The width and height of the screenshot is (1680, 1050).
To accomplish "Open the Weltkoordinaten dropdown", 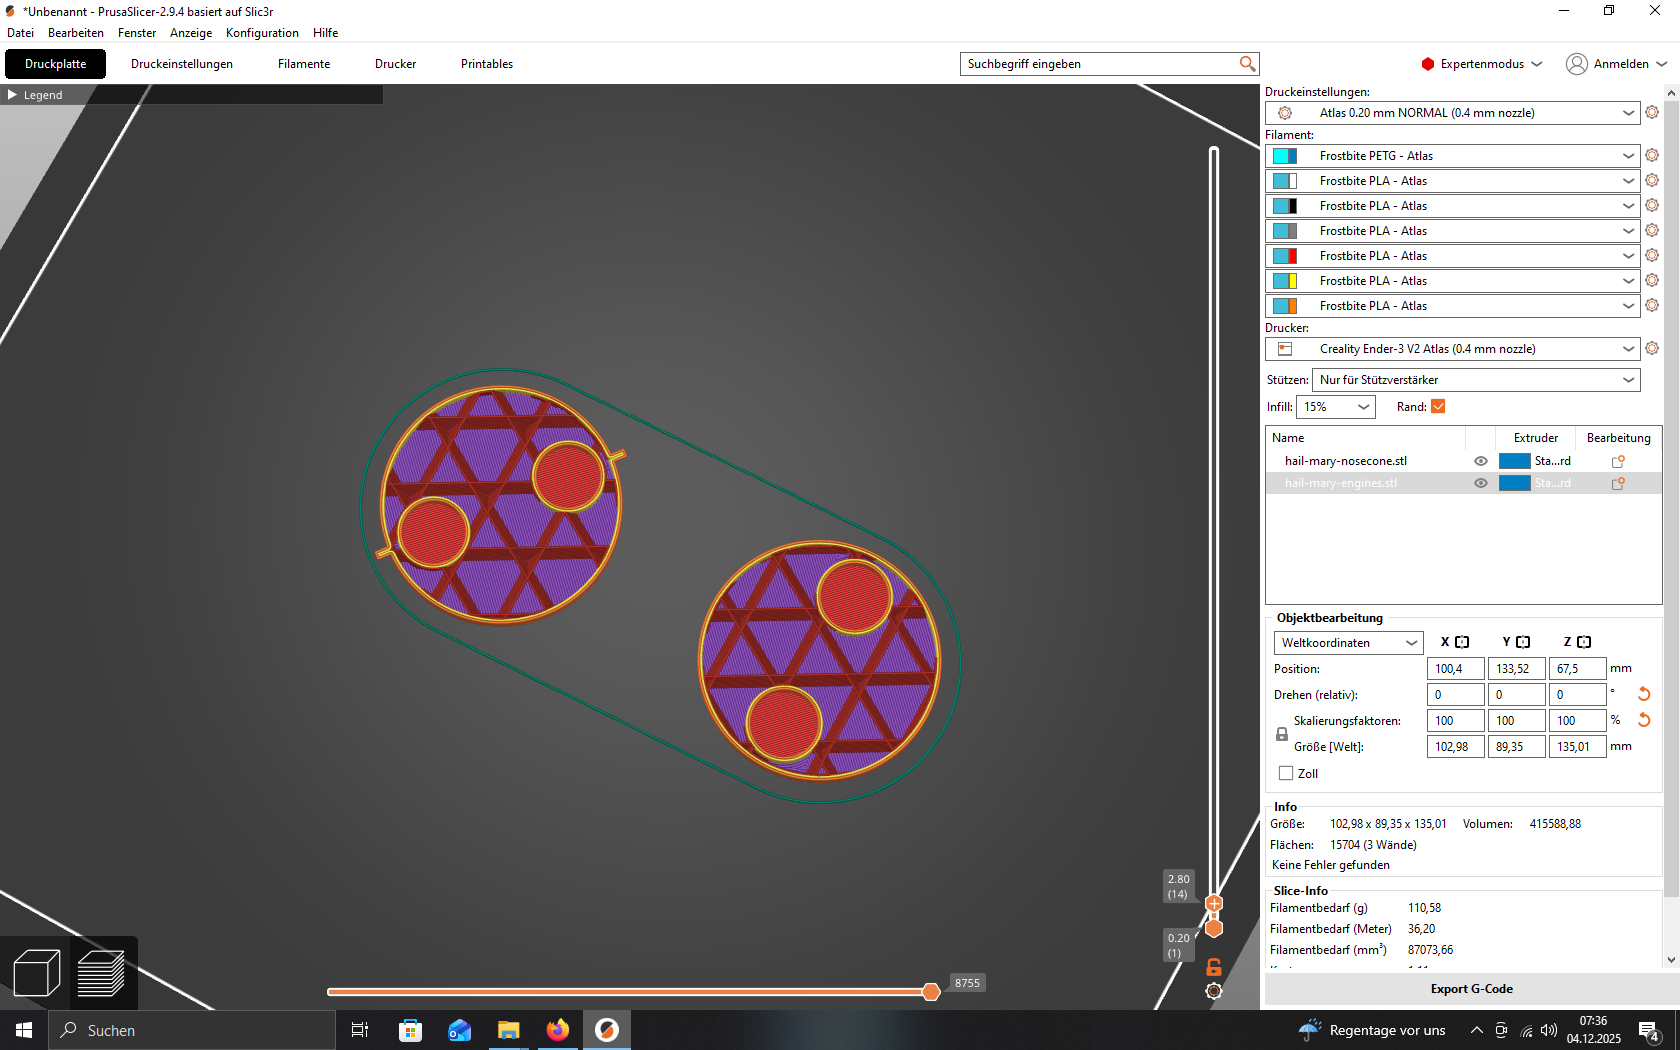I will pos(1348,643).
